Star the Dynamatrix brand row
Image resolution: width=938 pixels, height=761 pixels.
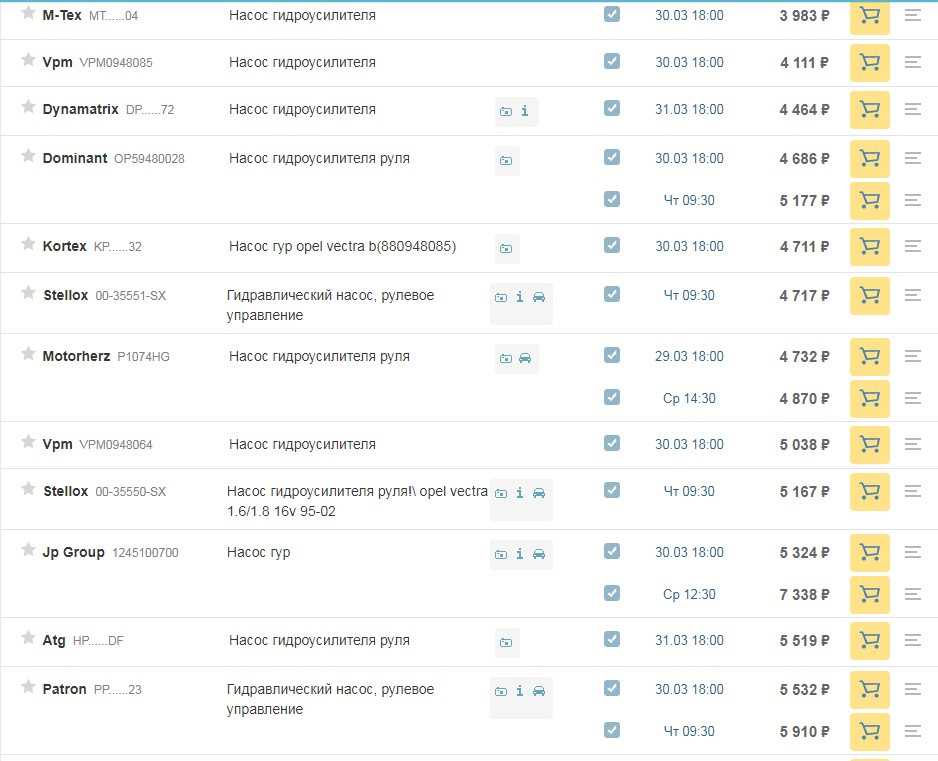(x=28, y=106)
